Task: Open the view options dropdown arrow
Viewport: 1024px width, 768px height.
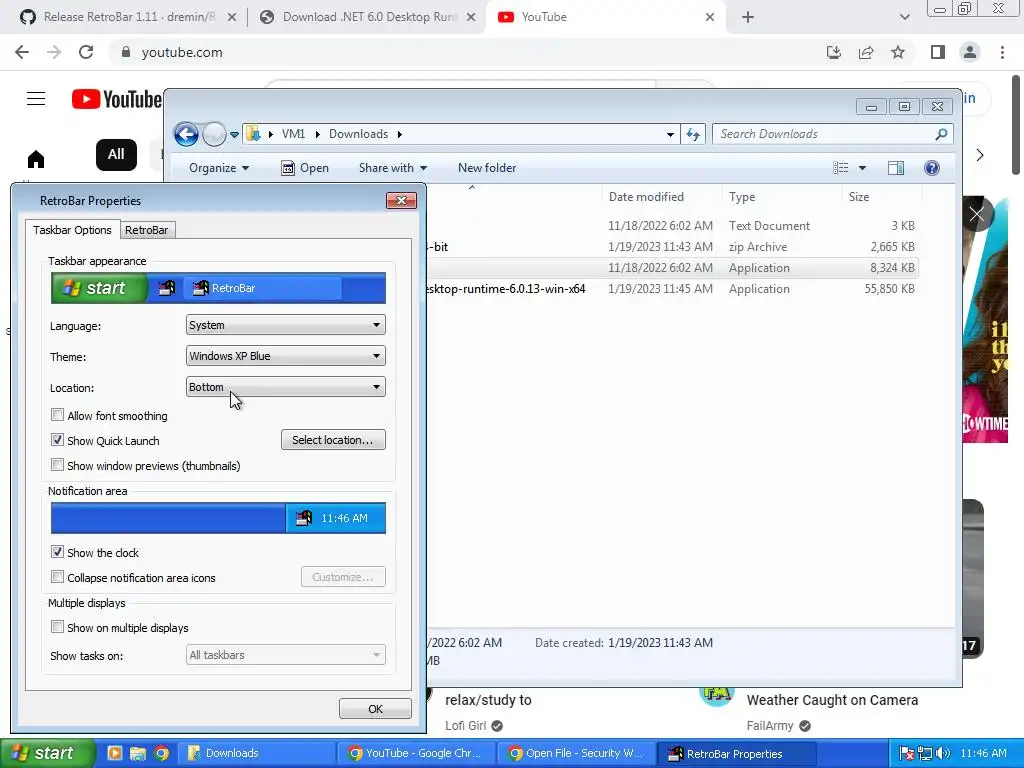Action: [862, 168]
